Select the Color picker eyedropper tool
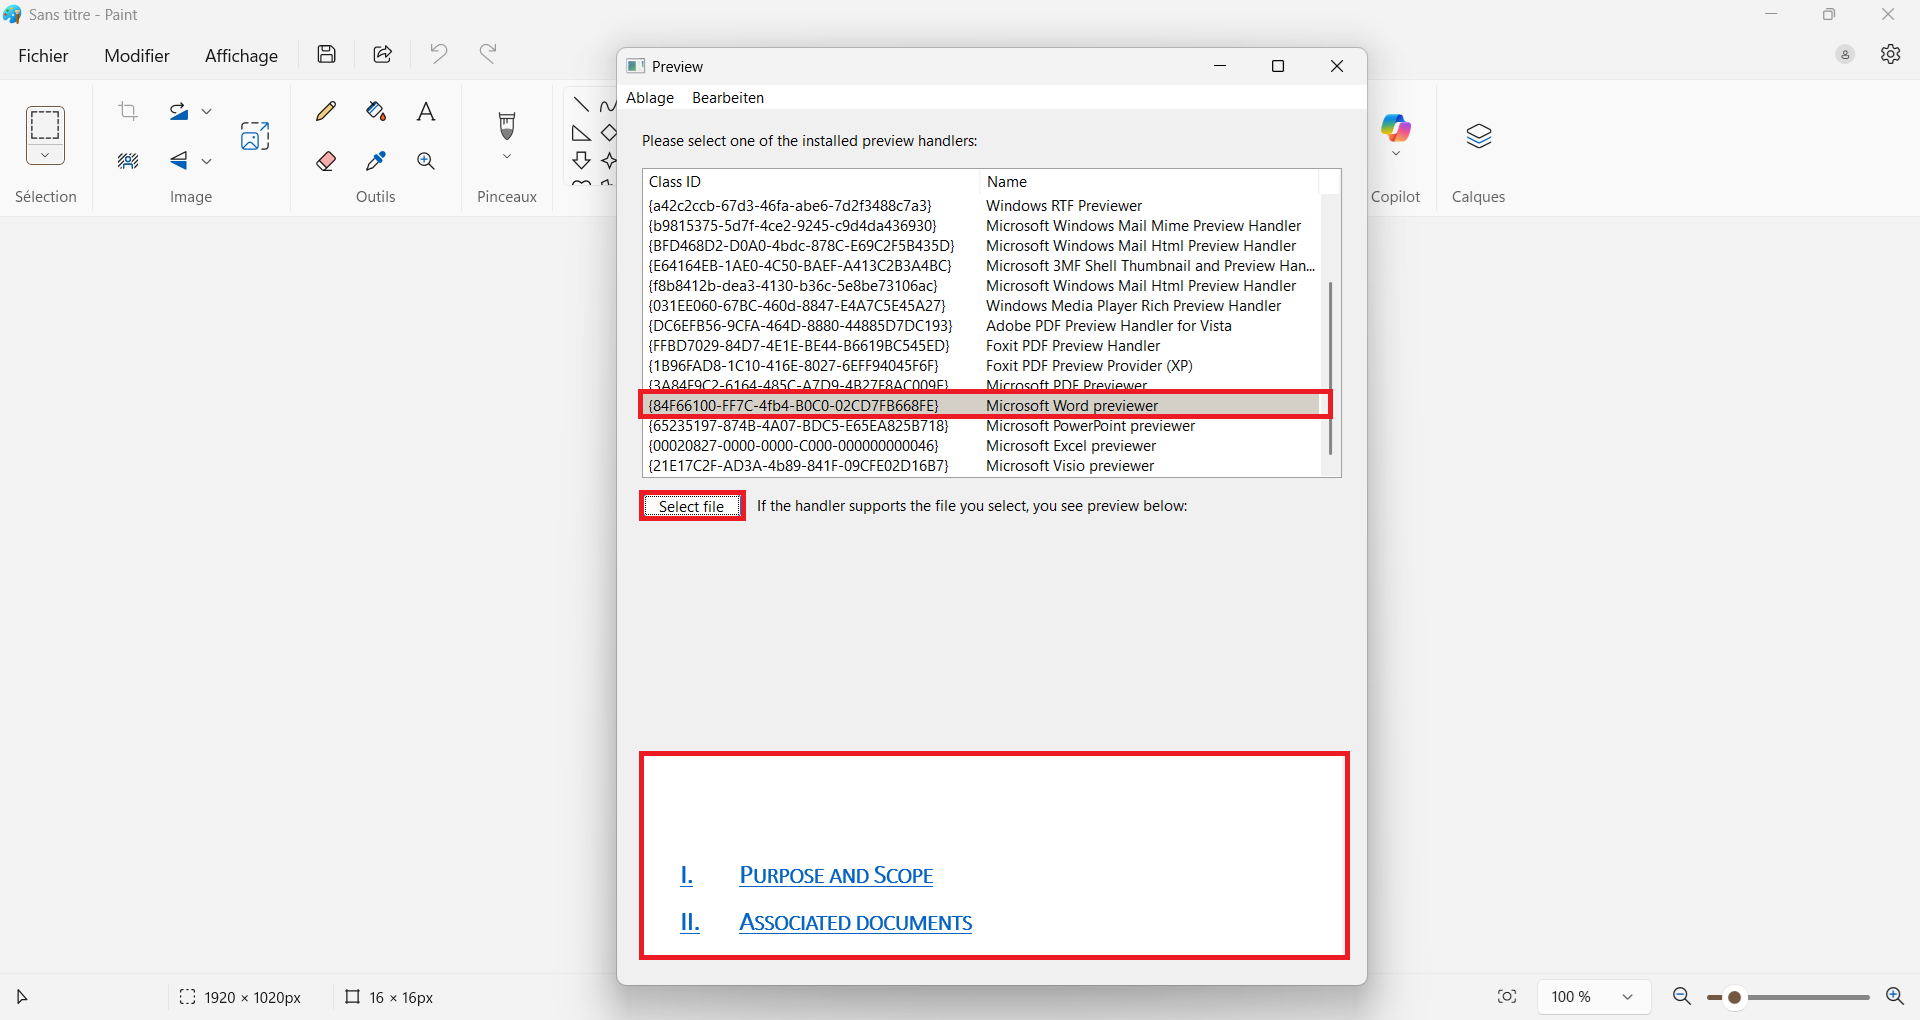The image size is (1920, 1020). pyautogui.click(x=376, y=161)
